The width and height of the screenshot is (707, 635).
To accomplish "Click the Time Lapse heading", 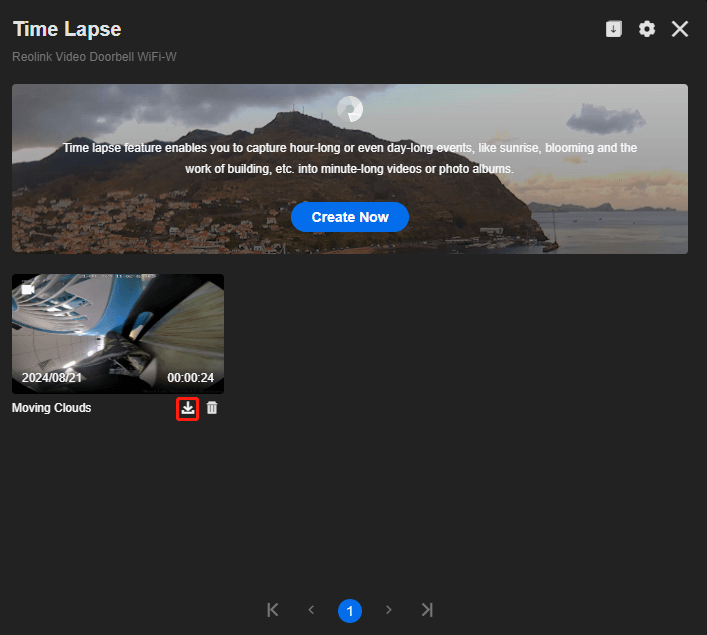I will pos(67,29).
